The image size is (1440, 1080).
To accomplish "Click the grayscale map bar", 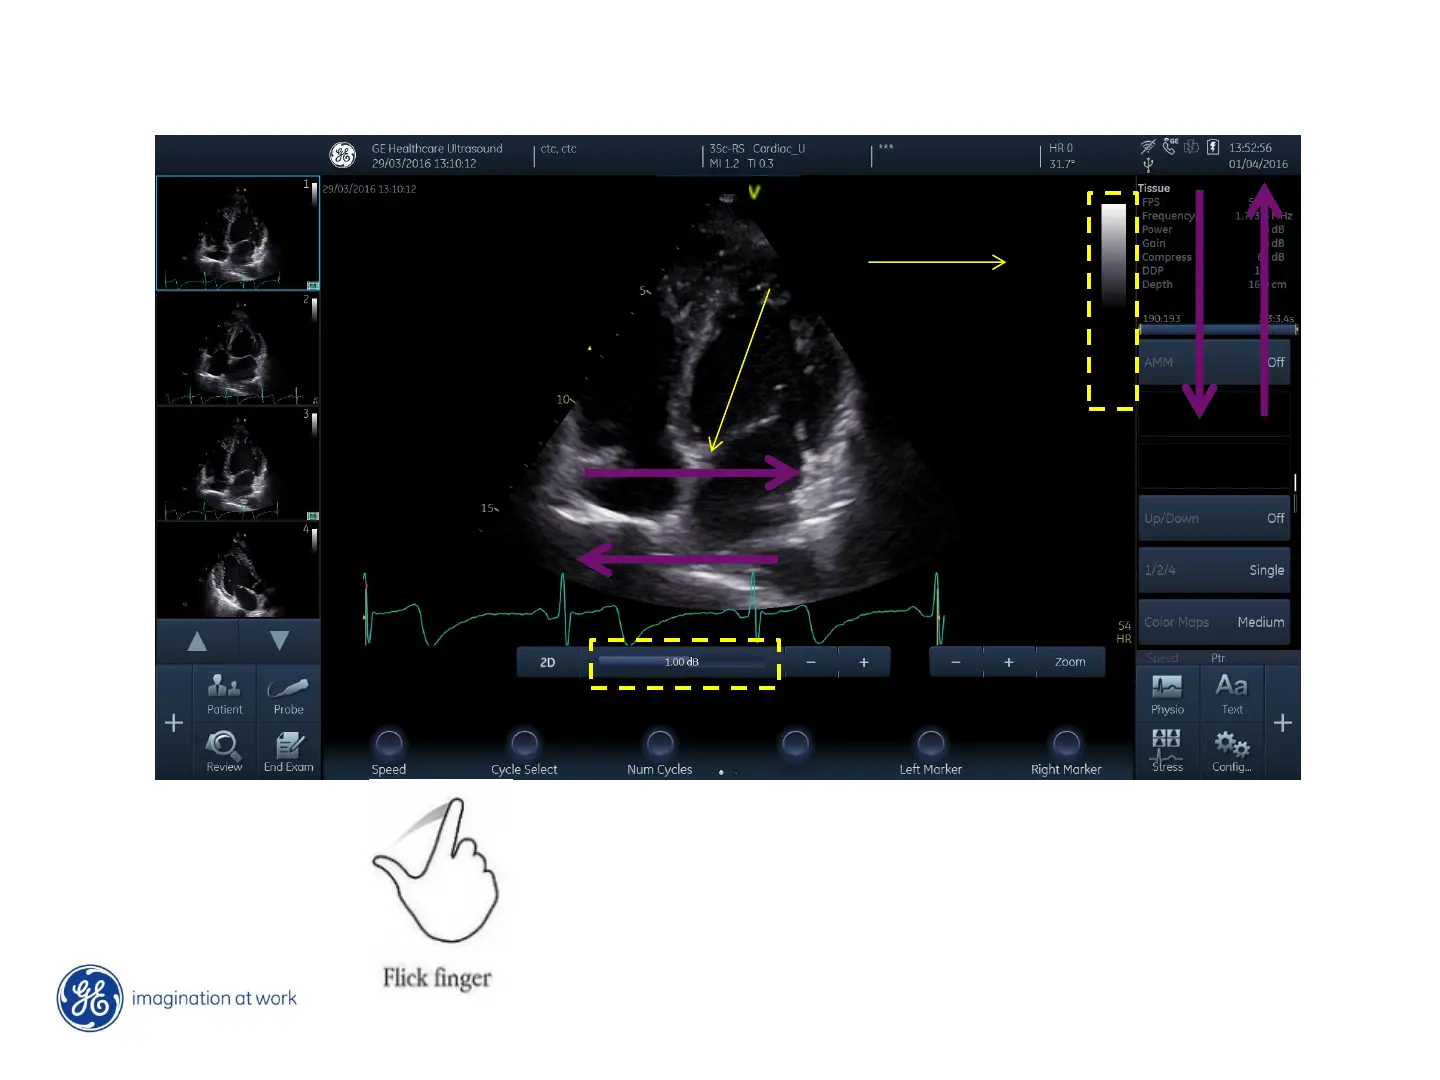I will pos(1114,254).
